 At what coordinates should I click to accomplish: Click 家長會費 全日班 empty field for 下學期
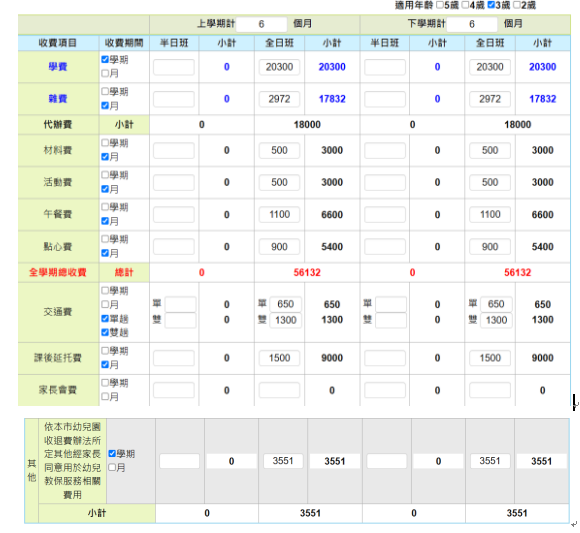tap(490, 390)
